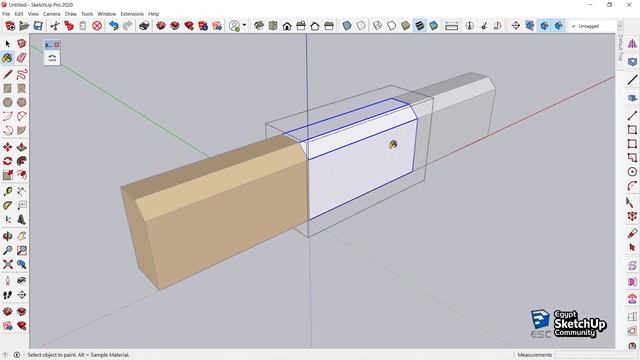
Task: Click the Erase red X icon
Action: point(97,26)
